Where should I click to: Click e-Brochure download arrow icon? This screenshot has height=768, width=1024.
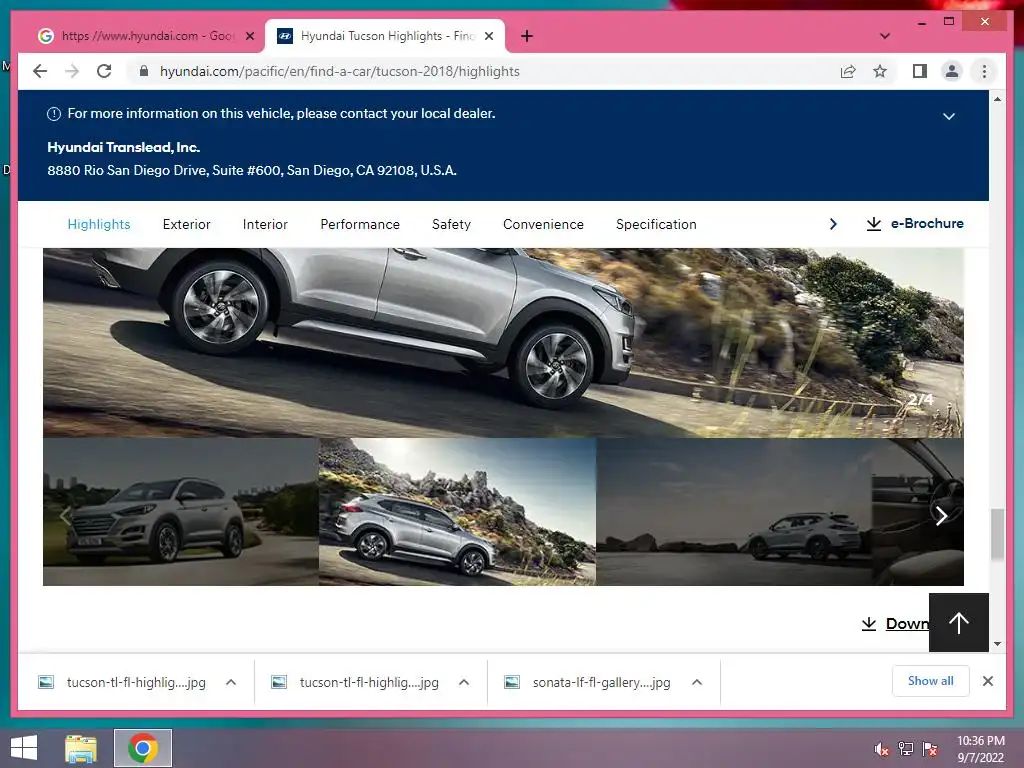pos(874,224)
